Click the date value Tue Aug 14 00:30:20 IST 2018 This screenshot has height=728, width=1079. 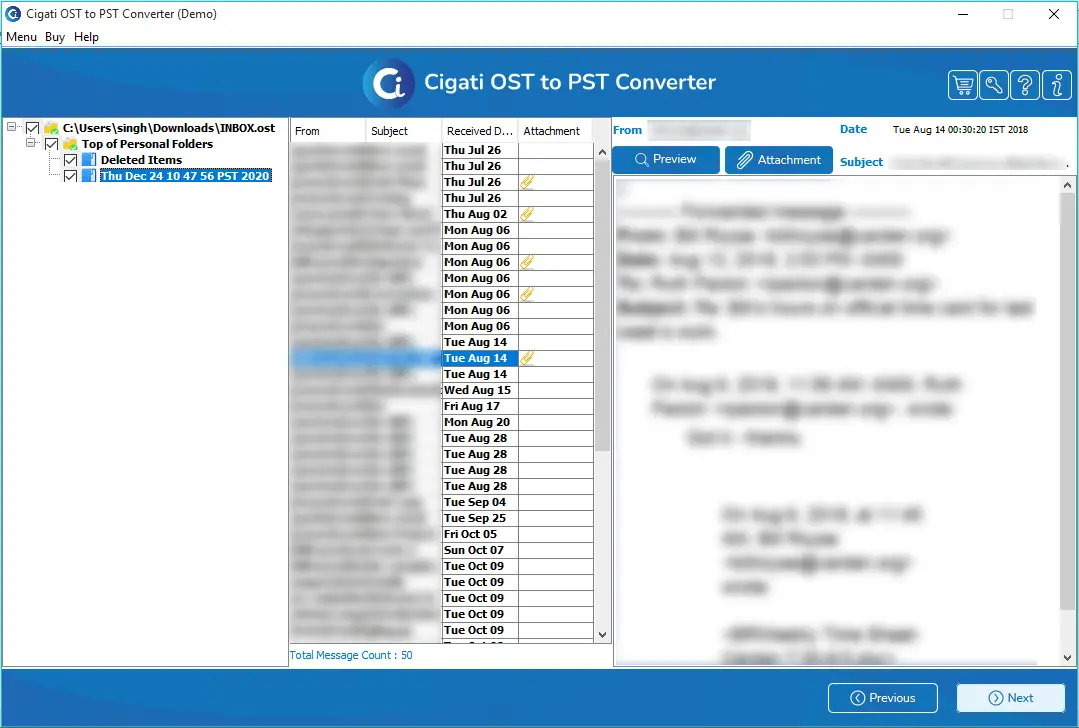tap(960, 129)
